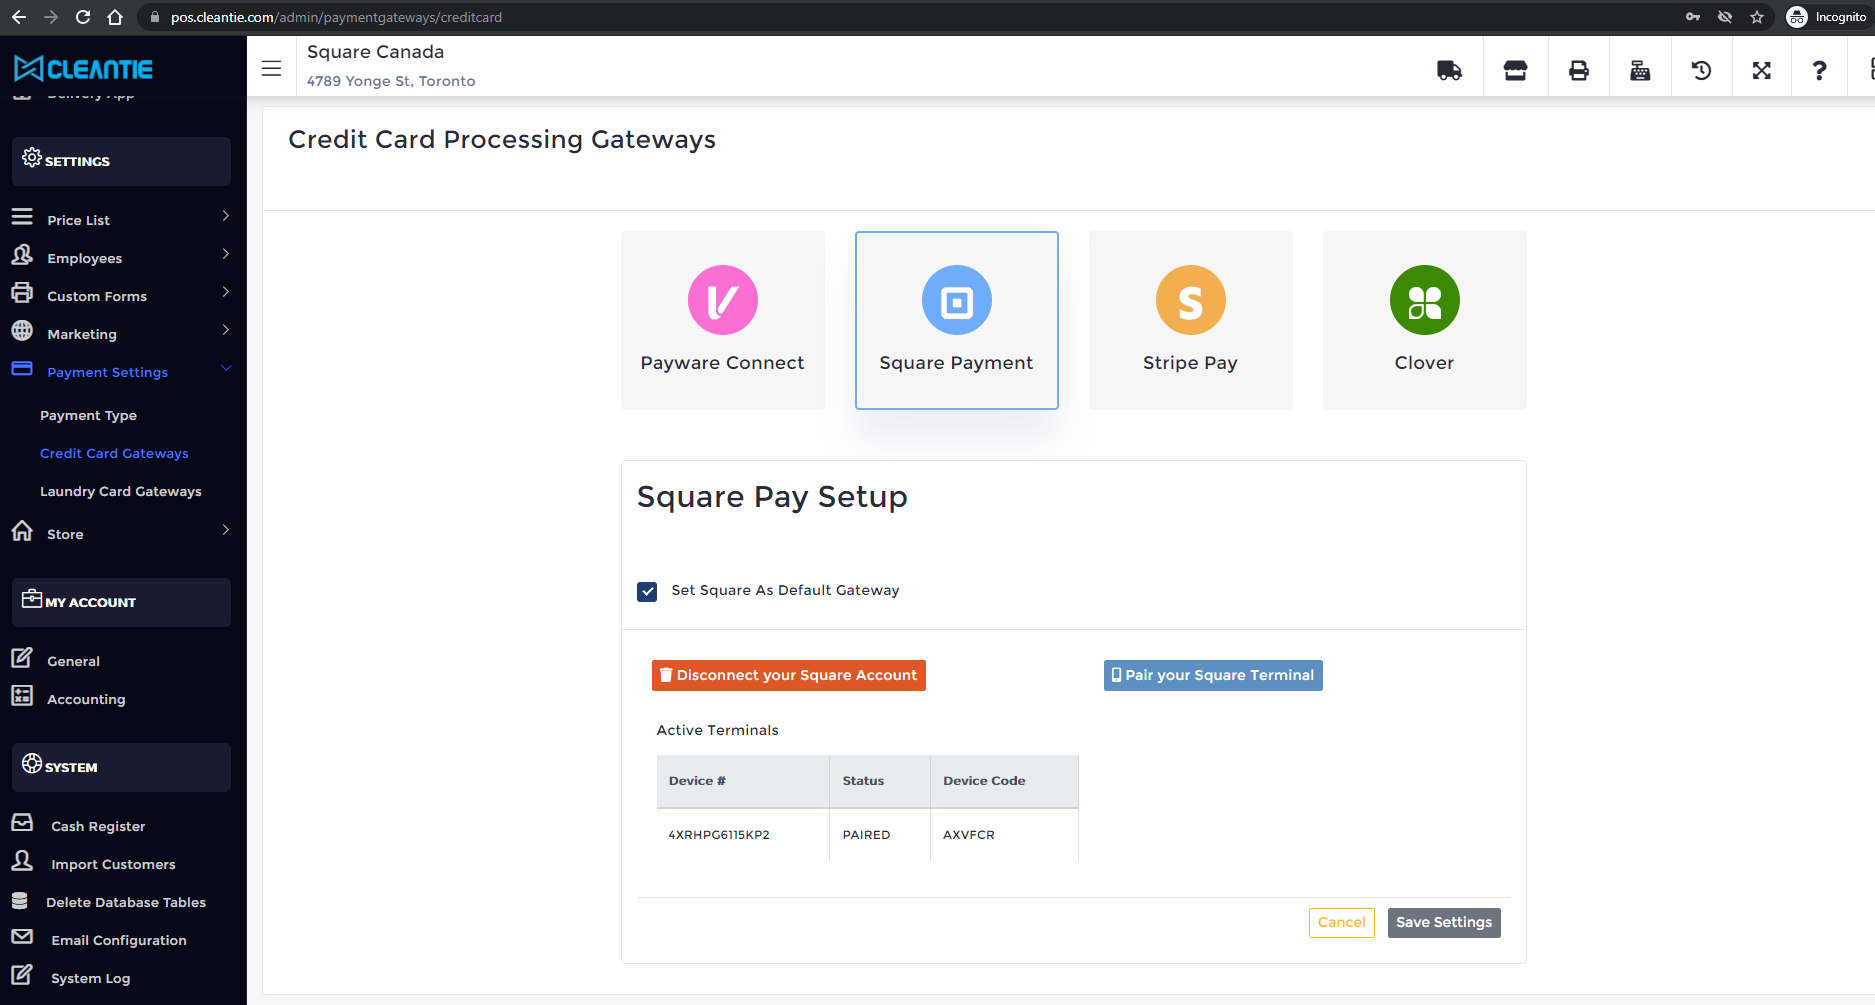Viewport: 1875px width, 1005px height.
Task: Toggle fullscreen with the expand arrows icon
Action: [1761, 68]
